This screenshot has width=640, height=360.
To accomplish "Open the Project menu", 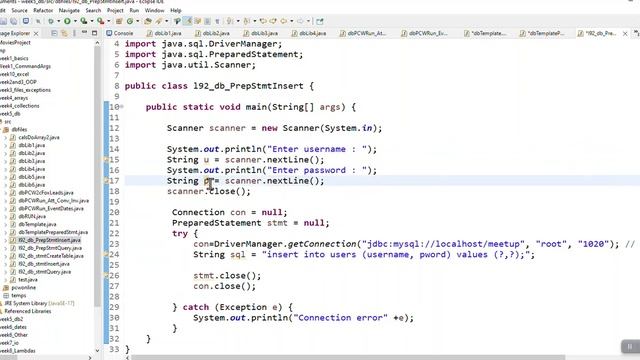I will (x=115, y=10).
